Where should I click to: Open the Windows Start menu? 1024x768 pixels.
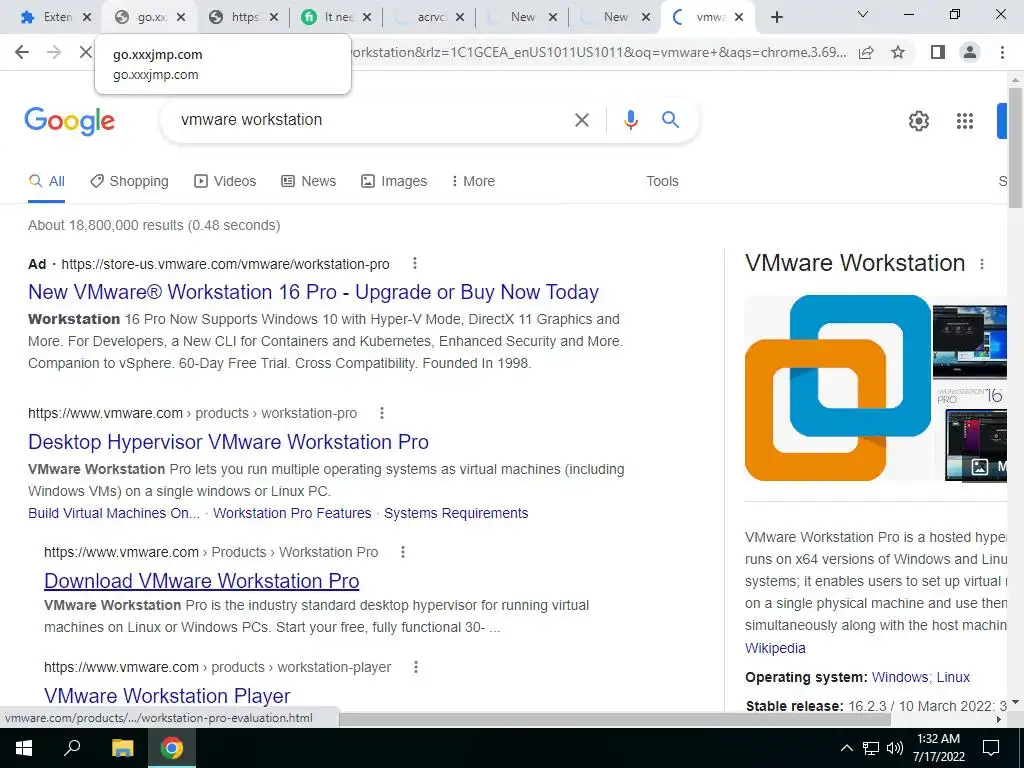pos(24,748)
